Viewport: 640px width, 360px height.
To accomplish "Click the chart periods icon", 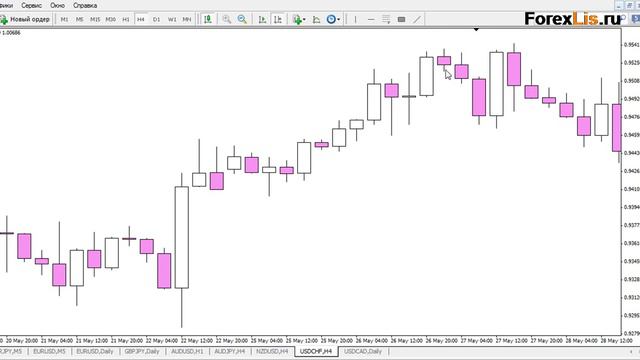I will tap(316, 19).
